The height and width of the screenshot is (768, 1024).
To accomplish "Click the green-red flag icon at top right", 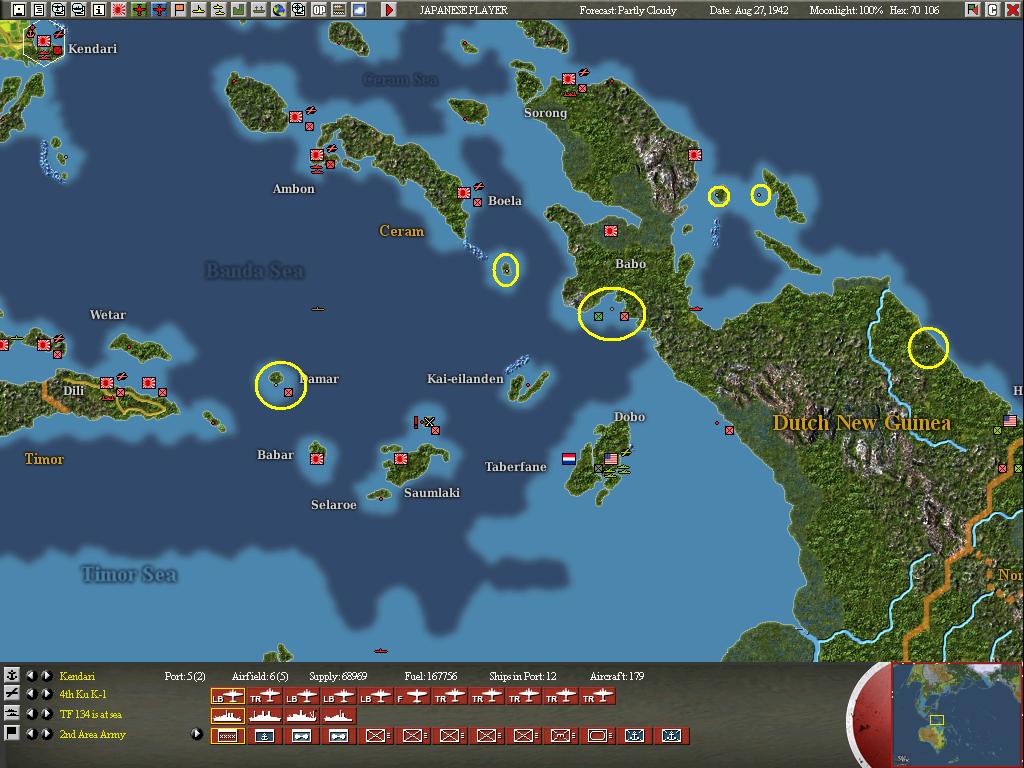I will click(x=972, y=10).
